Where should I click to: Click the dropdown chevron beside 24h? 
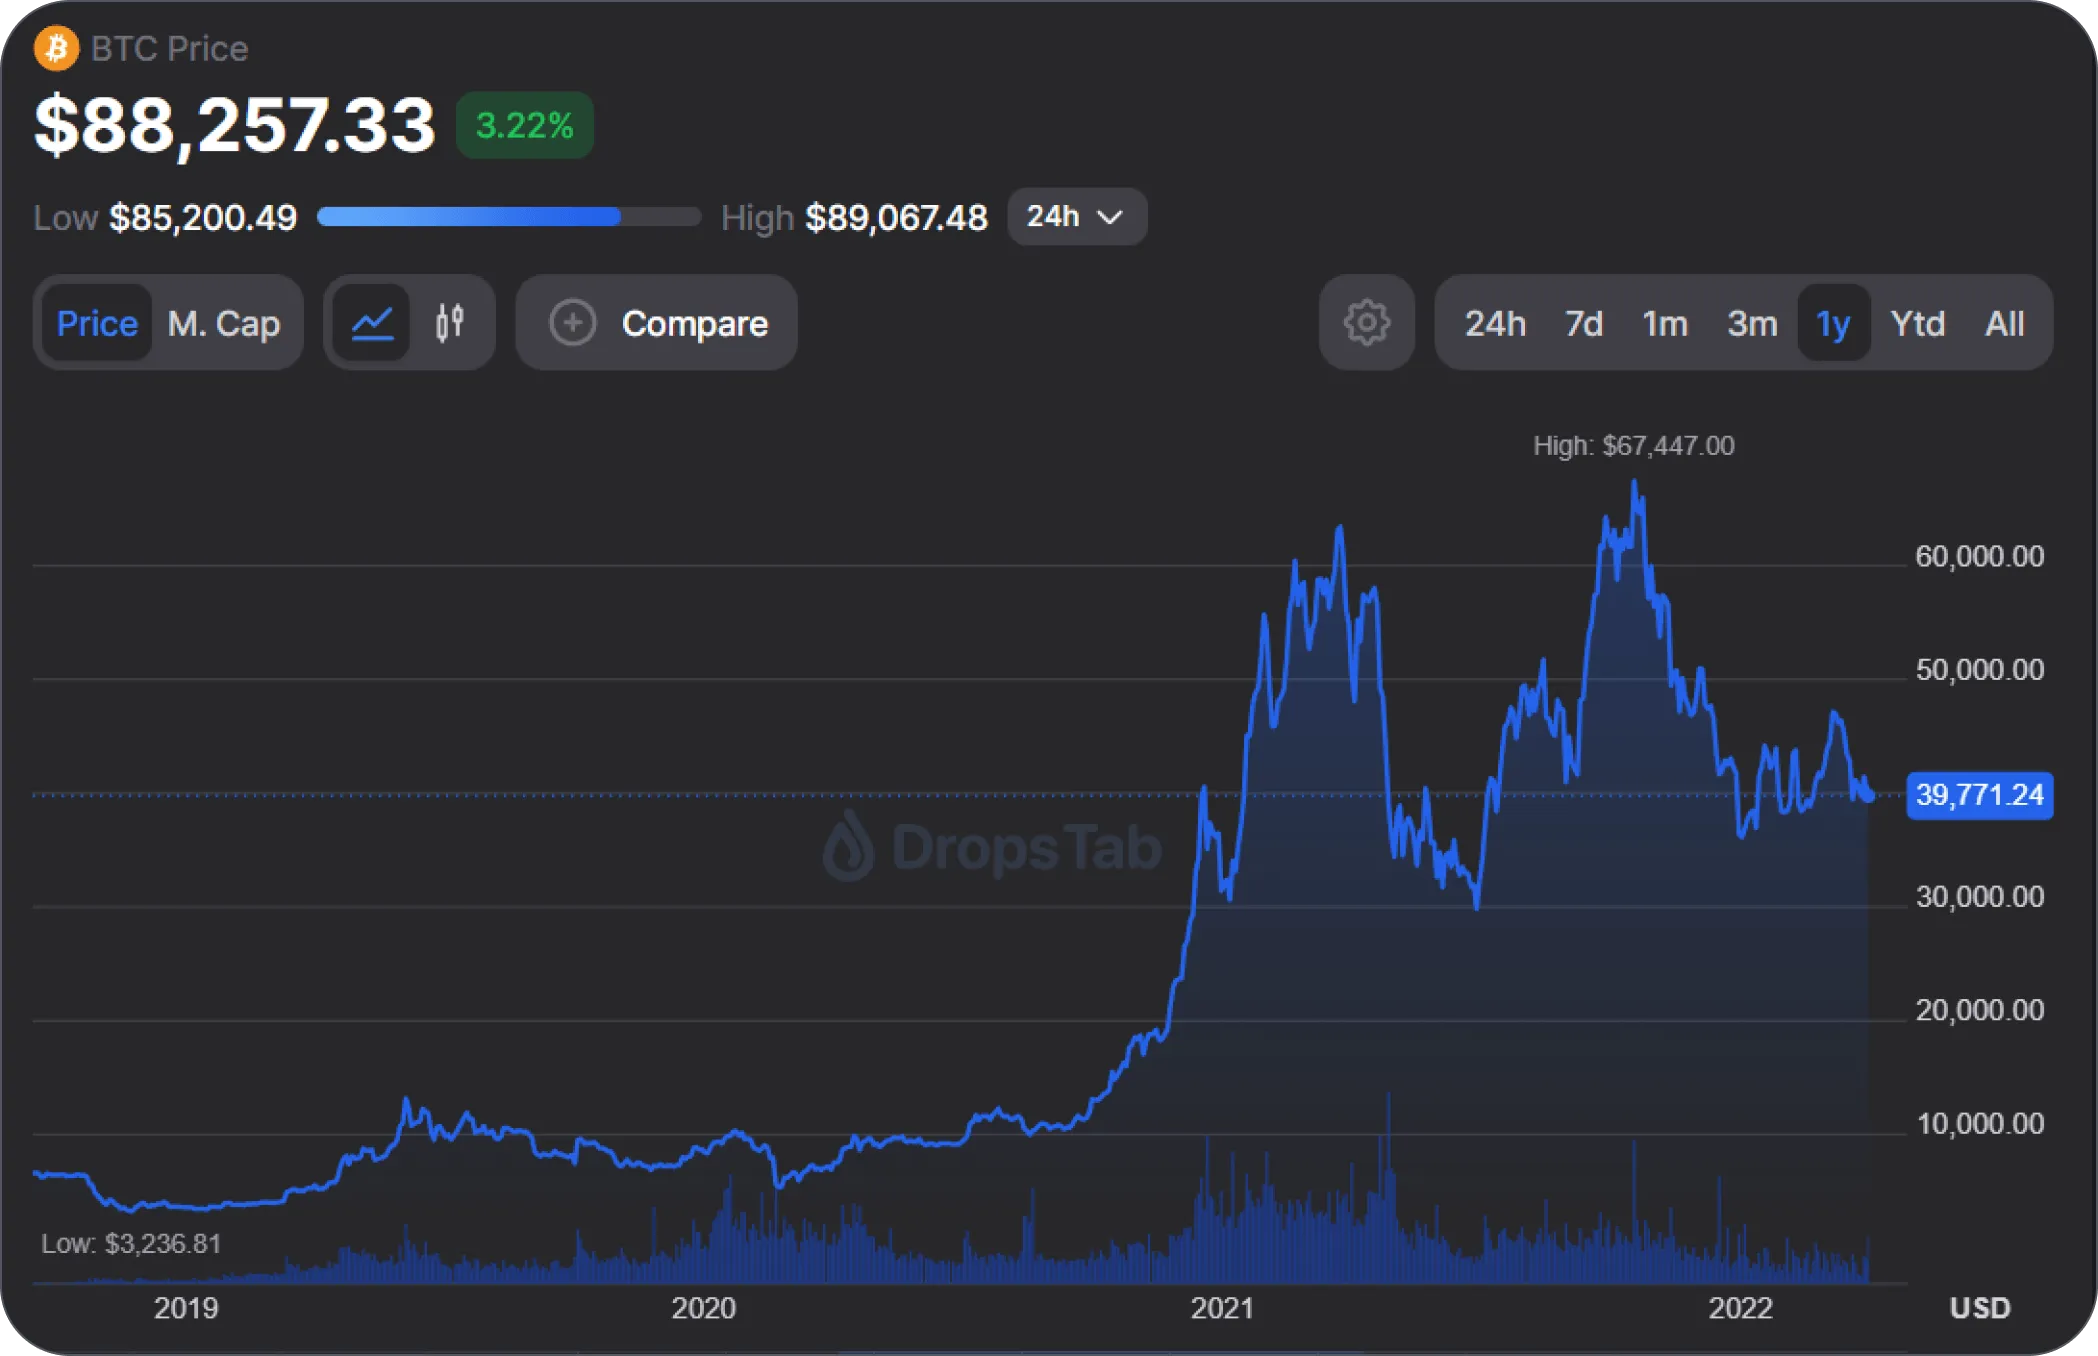1110,217
